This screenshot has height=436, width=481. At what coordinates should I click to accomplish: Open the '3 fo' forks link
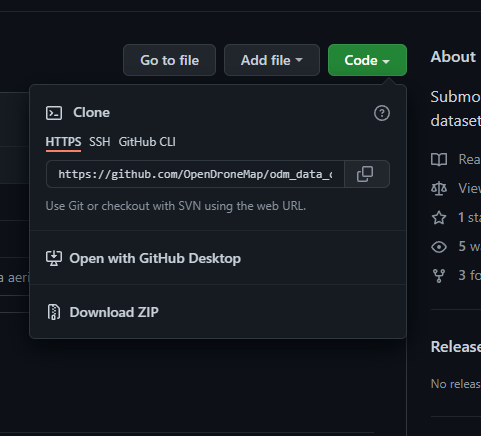(x=469, y=276)
